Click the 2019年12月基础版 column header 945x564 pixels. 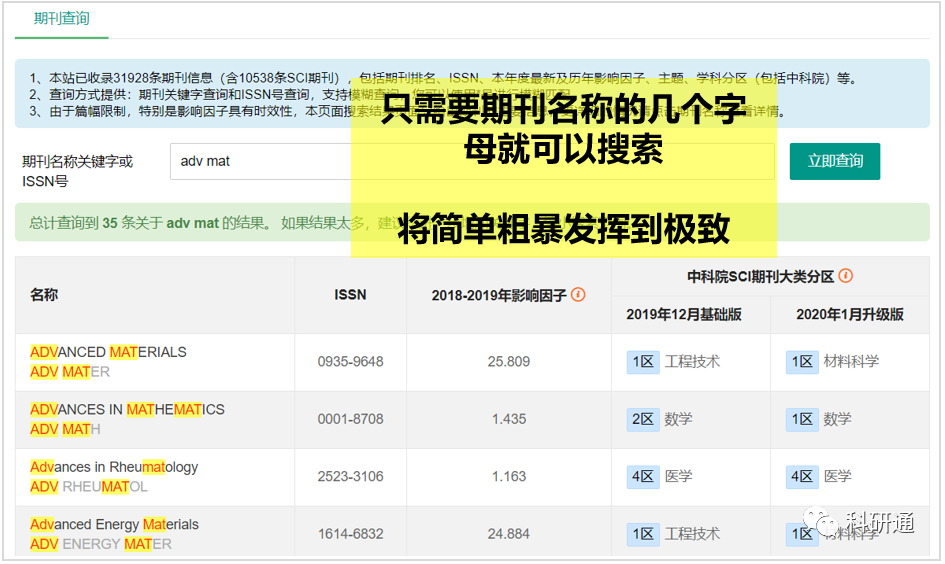tap(683, 315)
